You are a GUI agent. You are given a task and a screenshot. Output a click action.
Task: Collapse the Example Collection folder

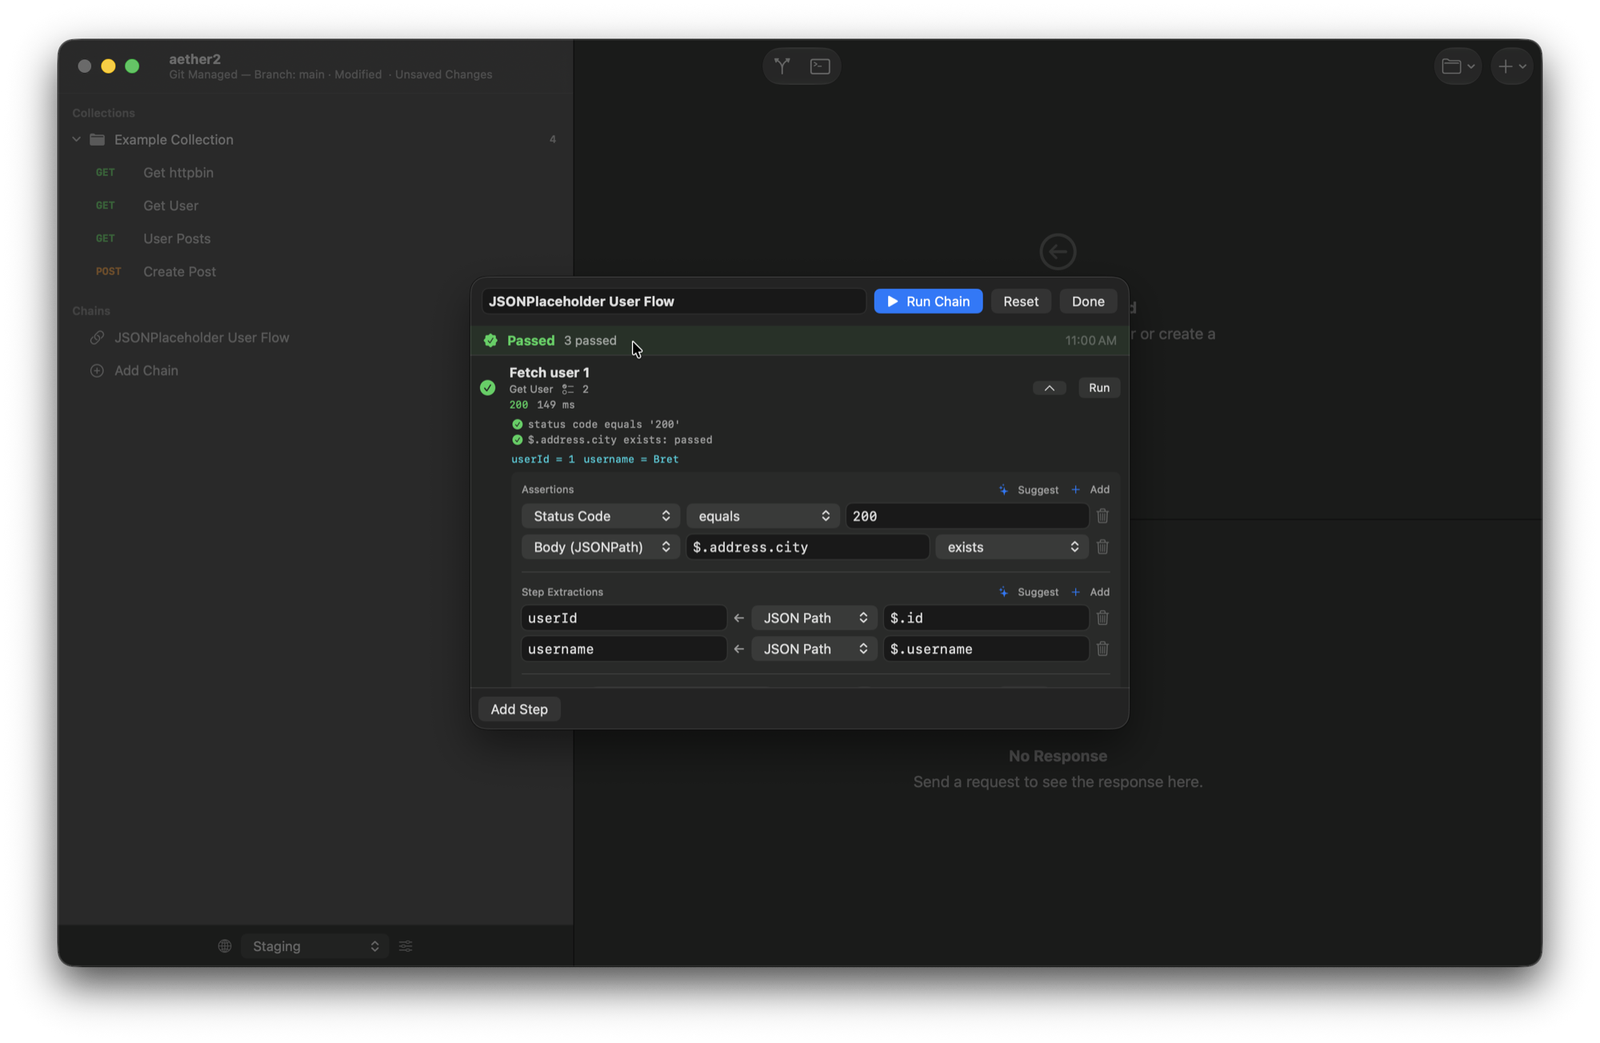click(77, 140)
